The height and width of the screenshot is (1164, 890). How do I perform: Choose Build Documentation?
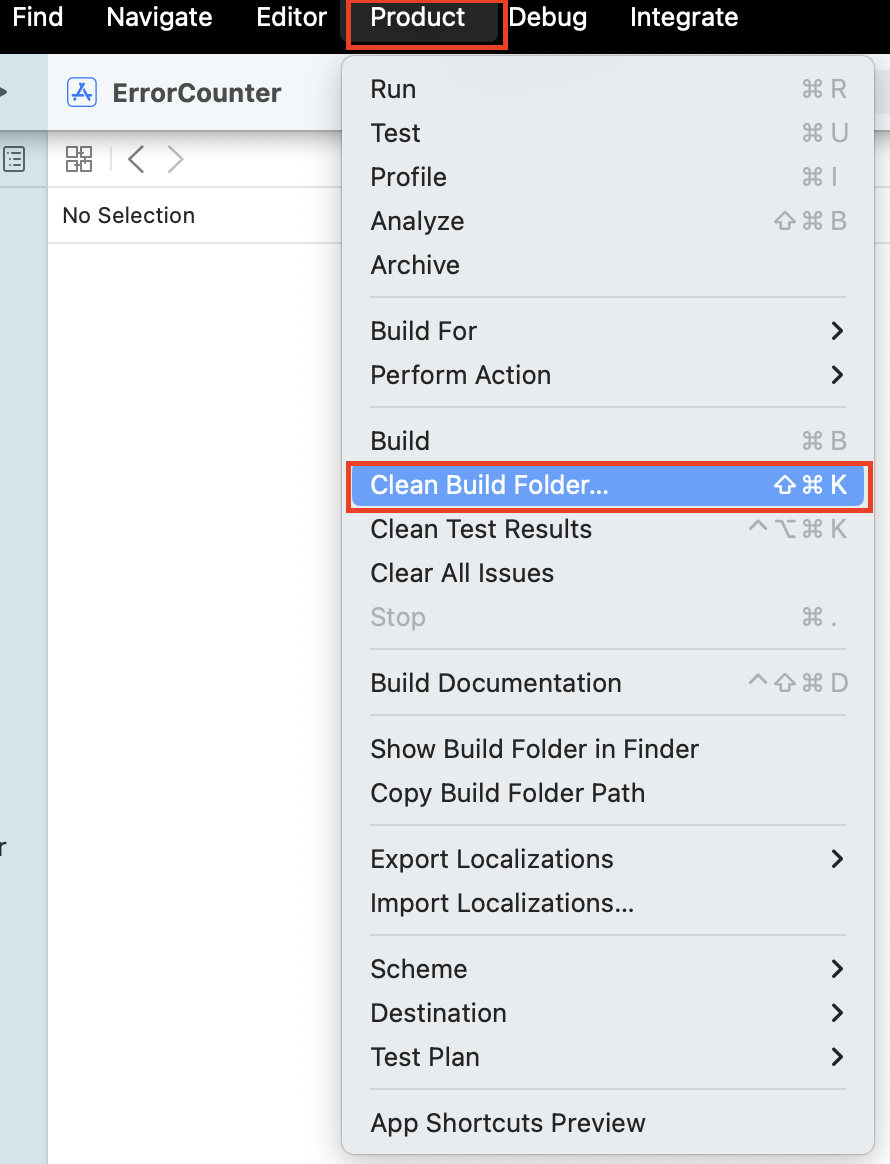coord(496,683)
